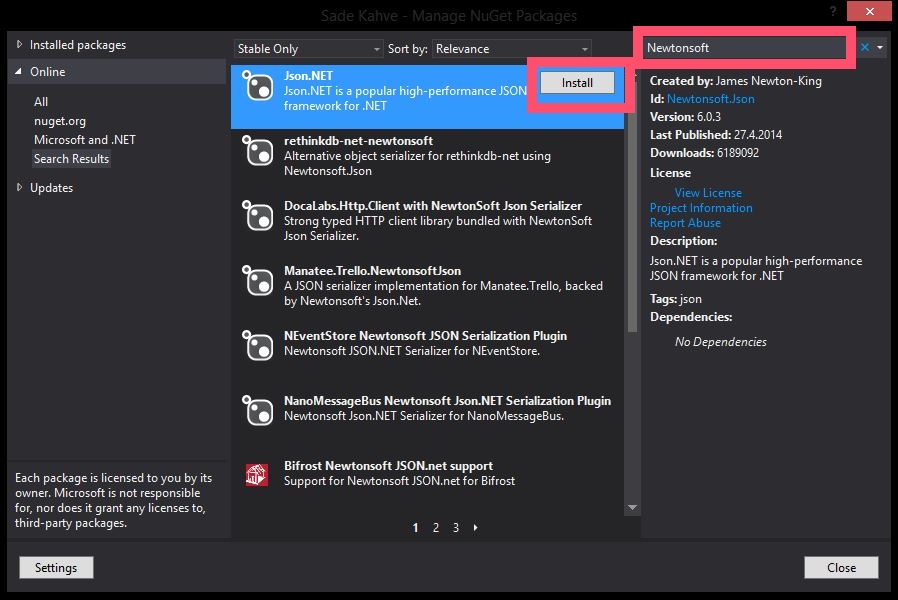Viewport: 898px width, 600px height.
Task: Go to results page 2
Action: tap(436, 528)
